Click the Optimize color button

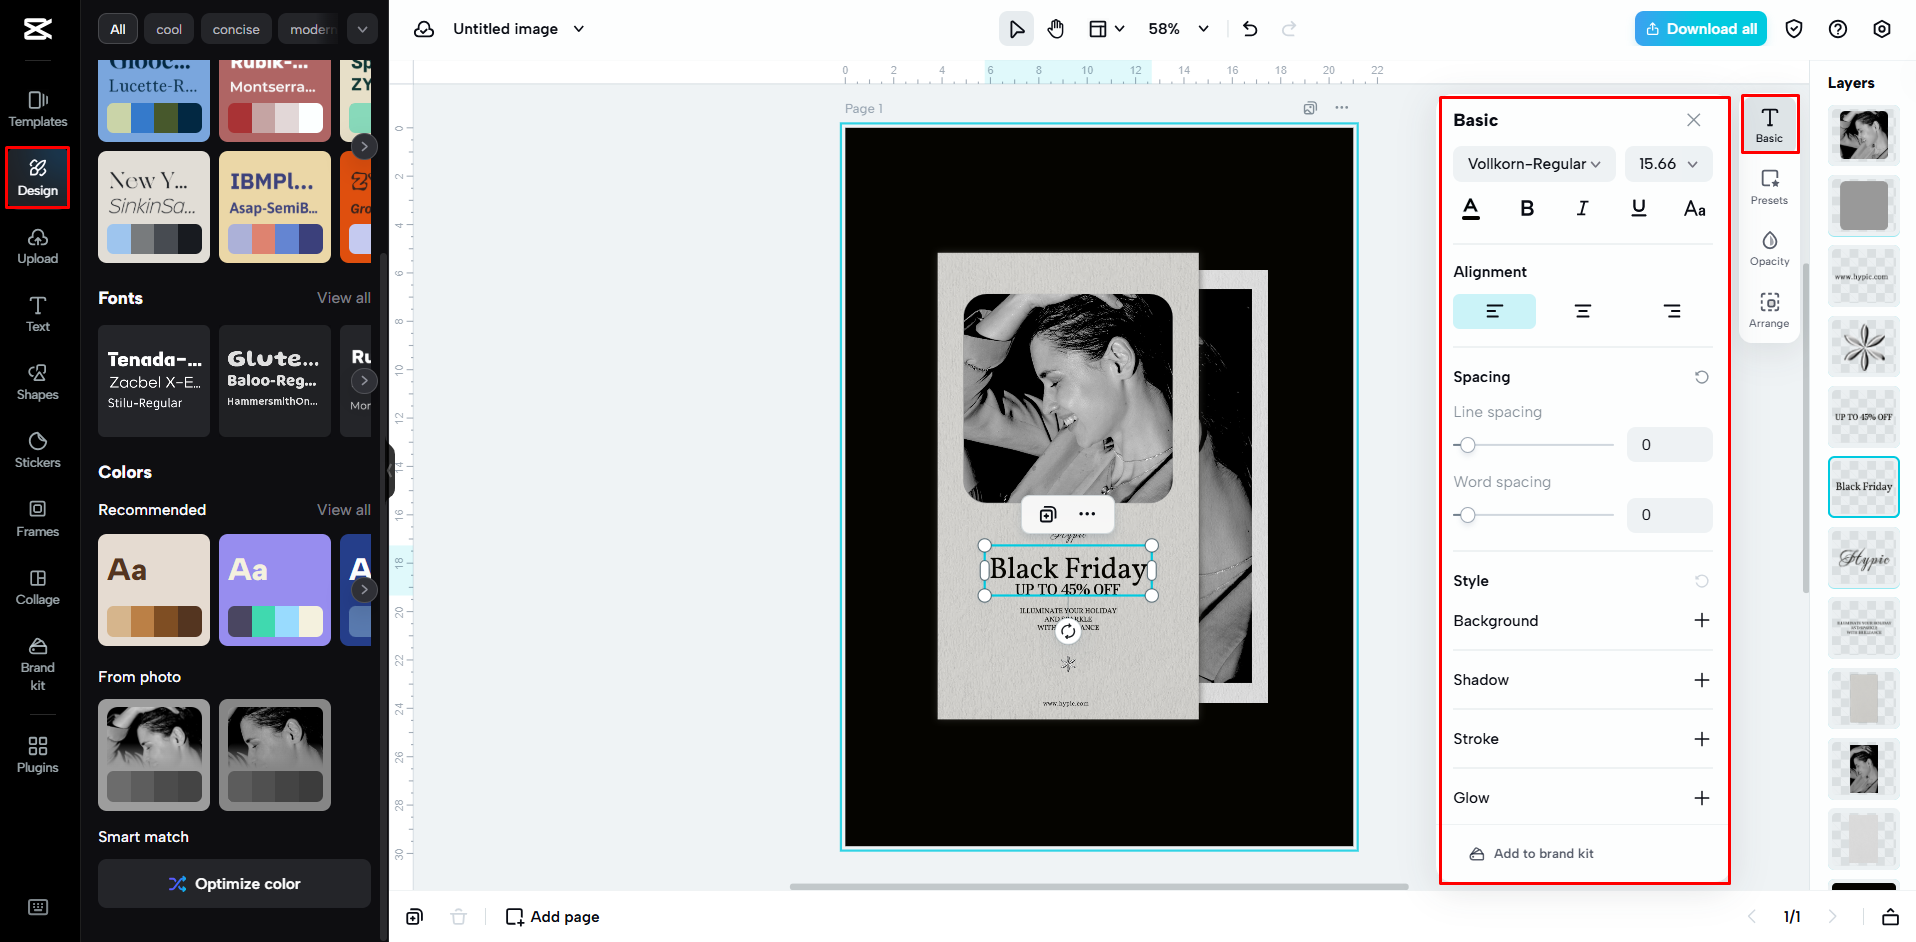pos(233,883)
